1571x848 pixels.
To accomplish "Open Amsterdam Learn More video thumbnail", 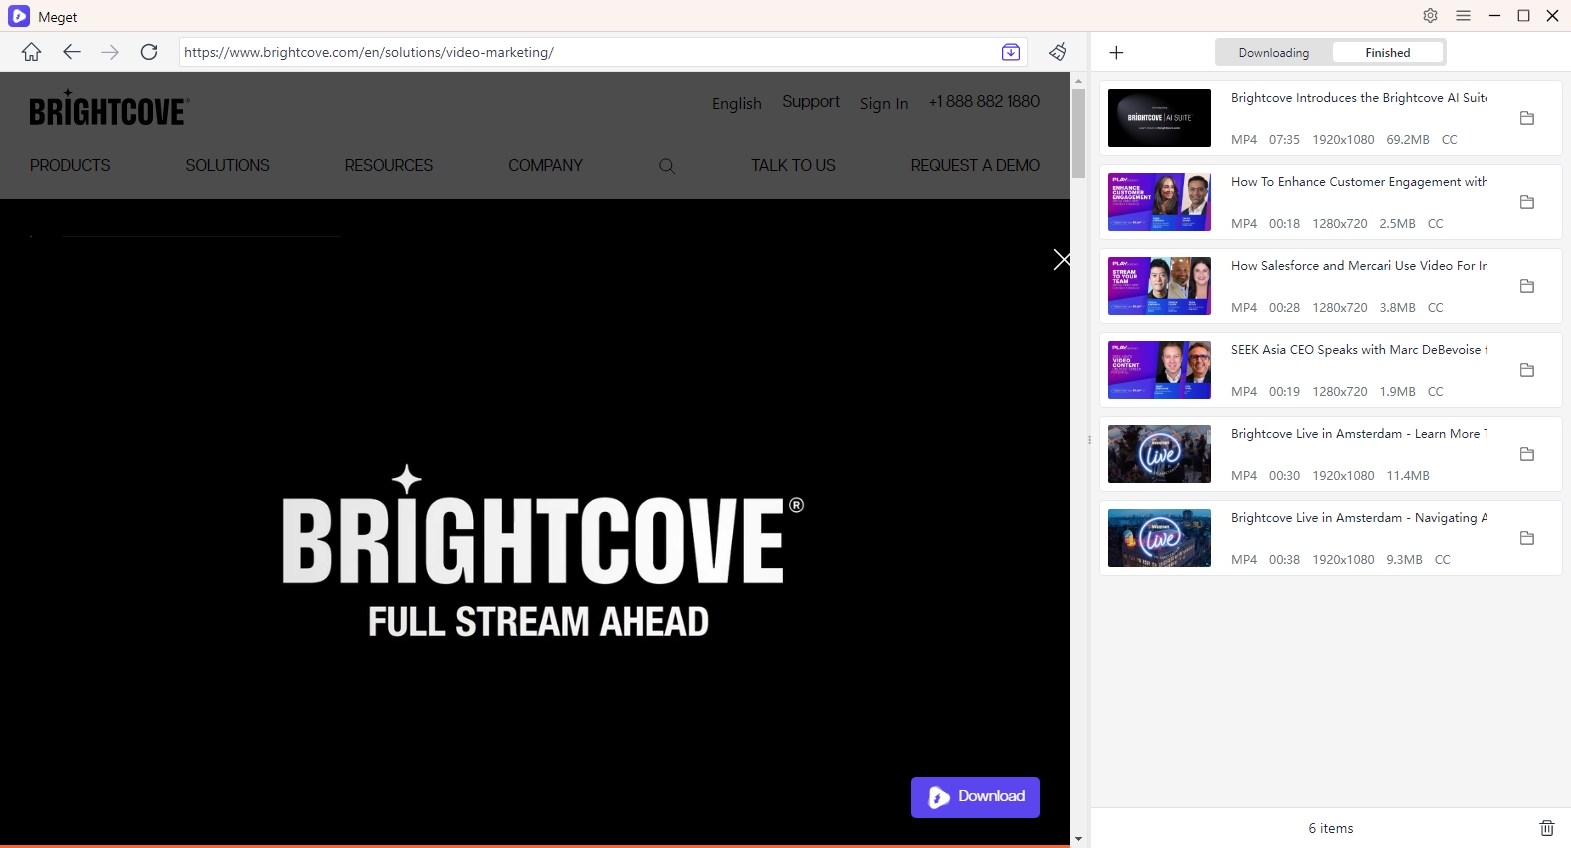I will pos(1159,454).
